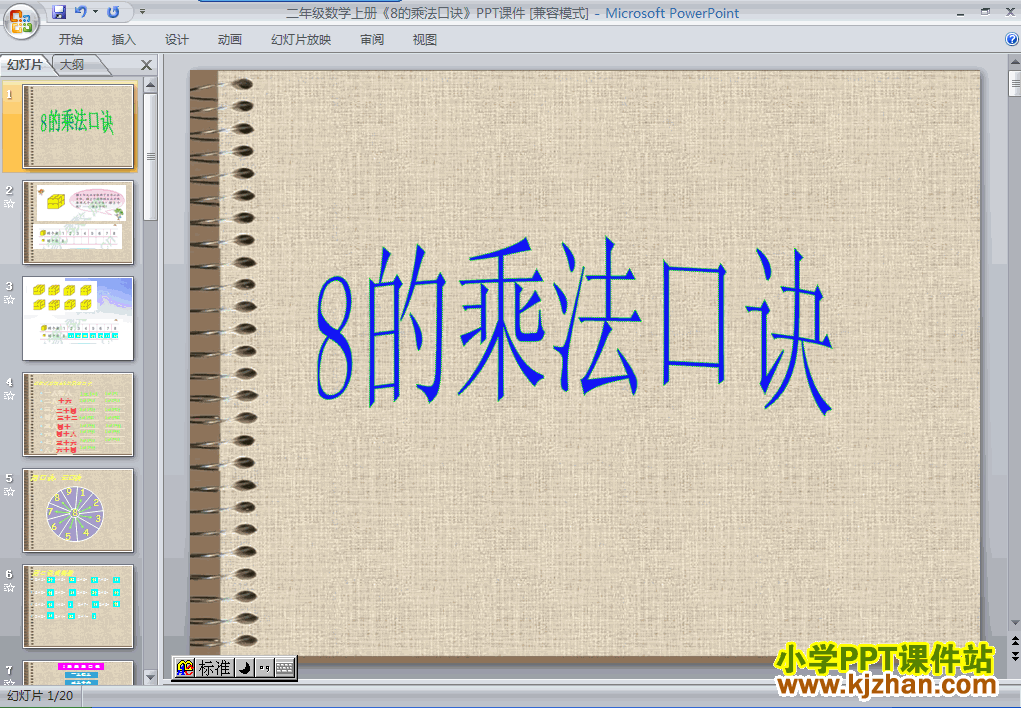Open the Office Button menu
Screen dimensions: 1021x708
[21, 20]
